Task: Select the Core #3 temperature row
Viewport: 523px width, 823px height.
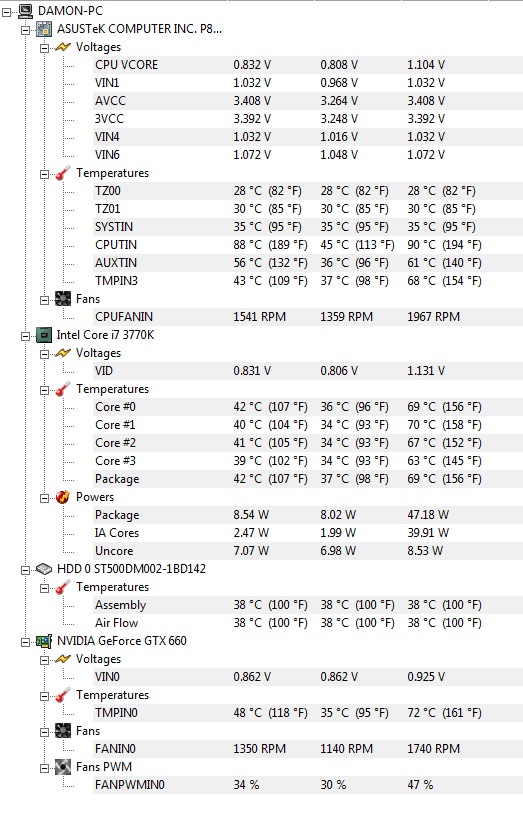Action: (308, 461)
